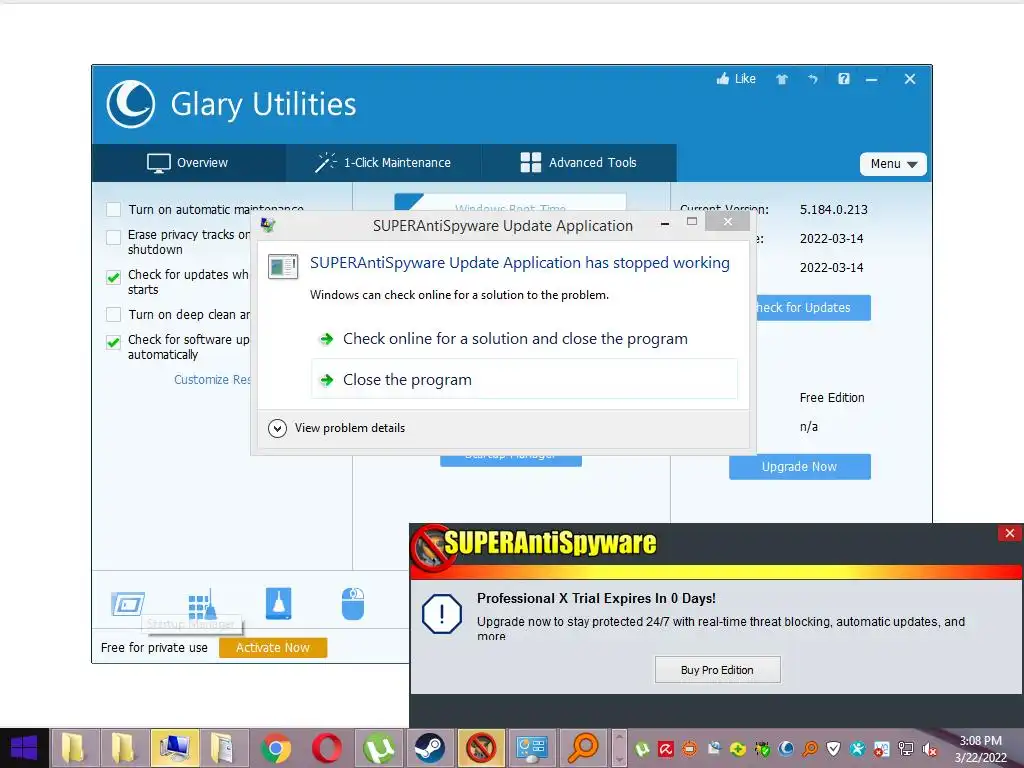Open the Windows Start button
This screenshot has height=768, width=1024.
[x=24, y=748]
